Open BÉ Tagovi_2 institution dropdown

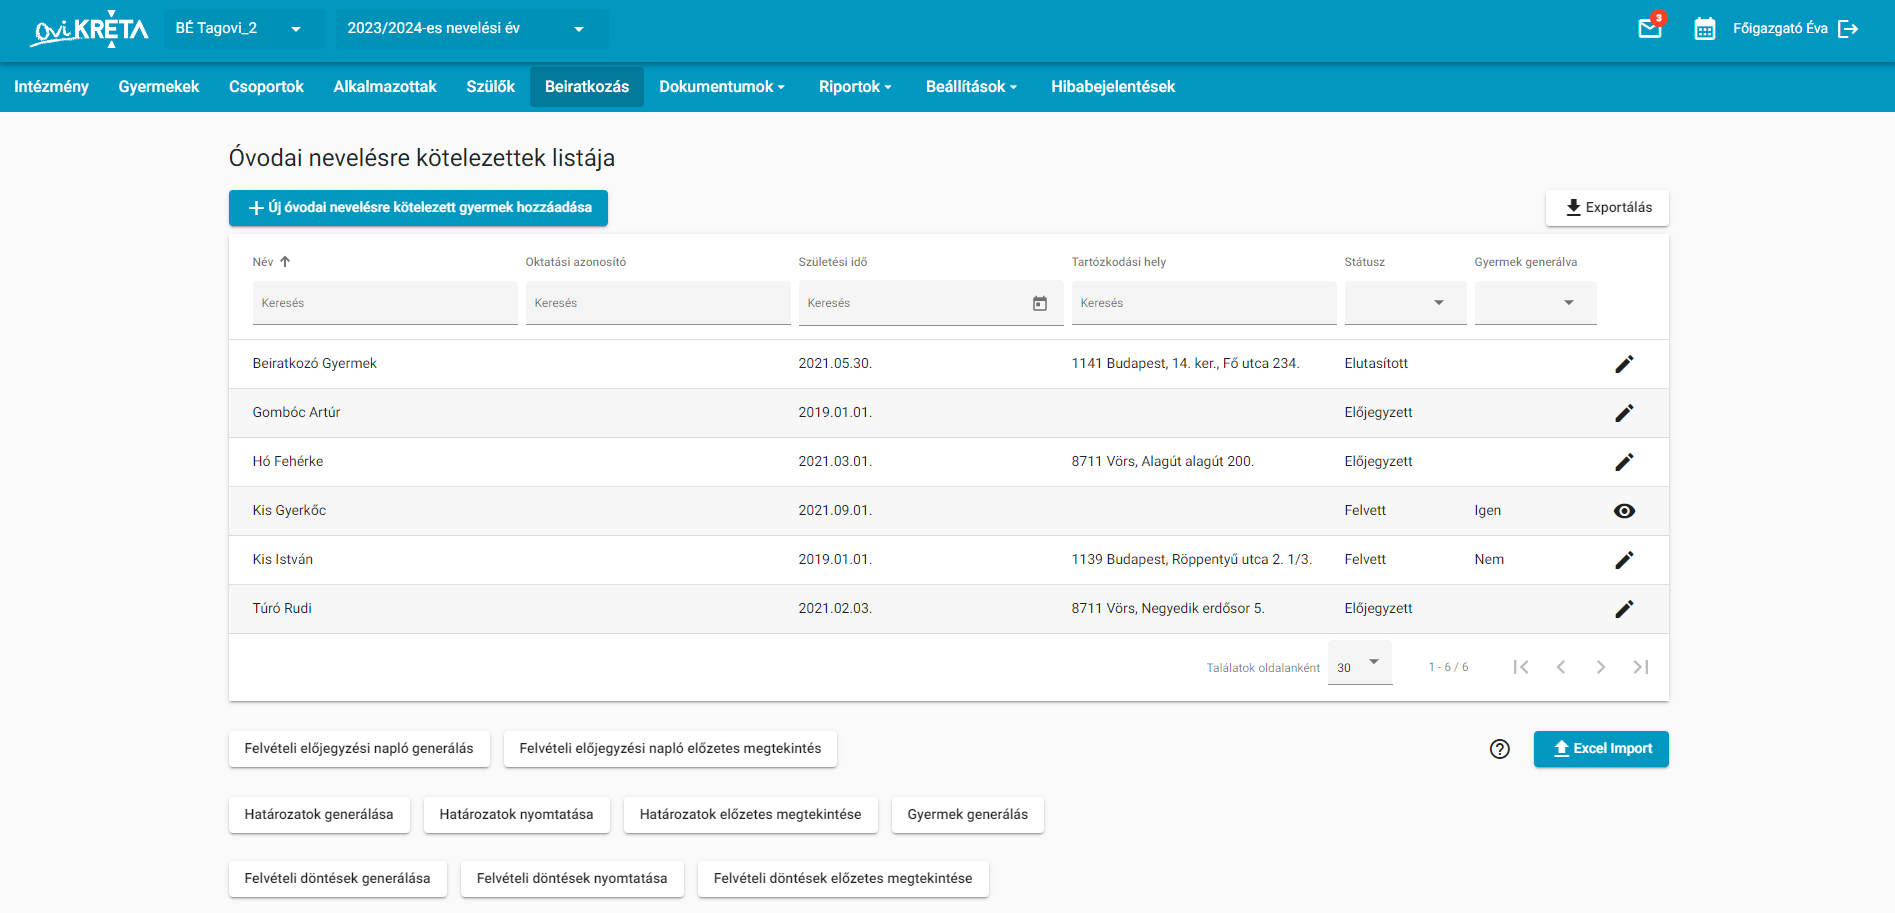click(244, 29)
